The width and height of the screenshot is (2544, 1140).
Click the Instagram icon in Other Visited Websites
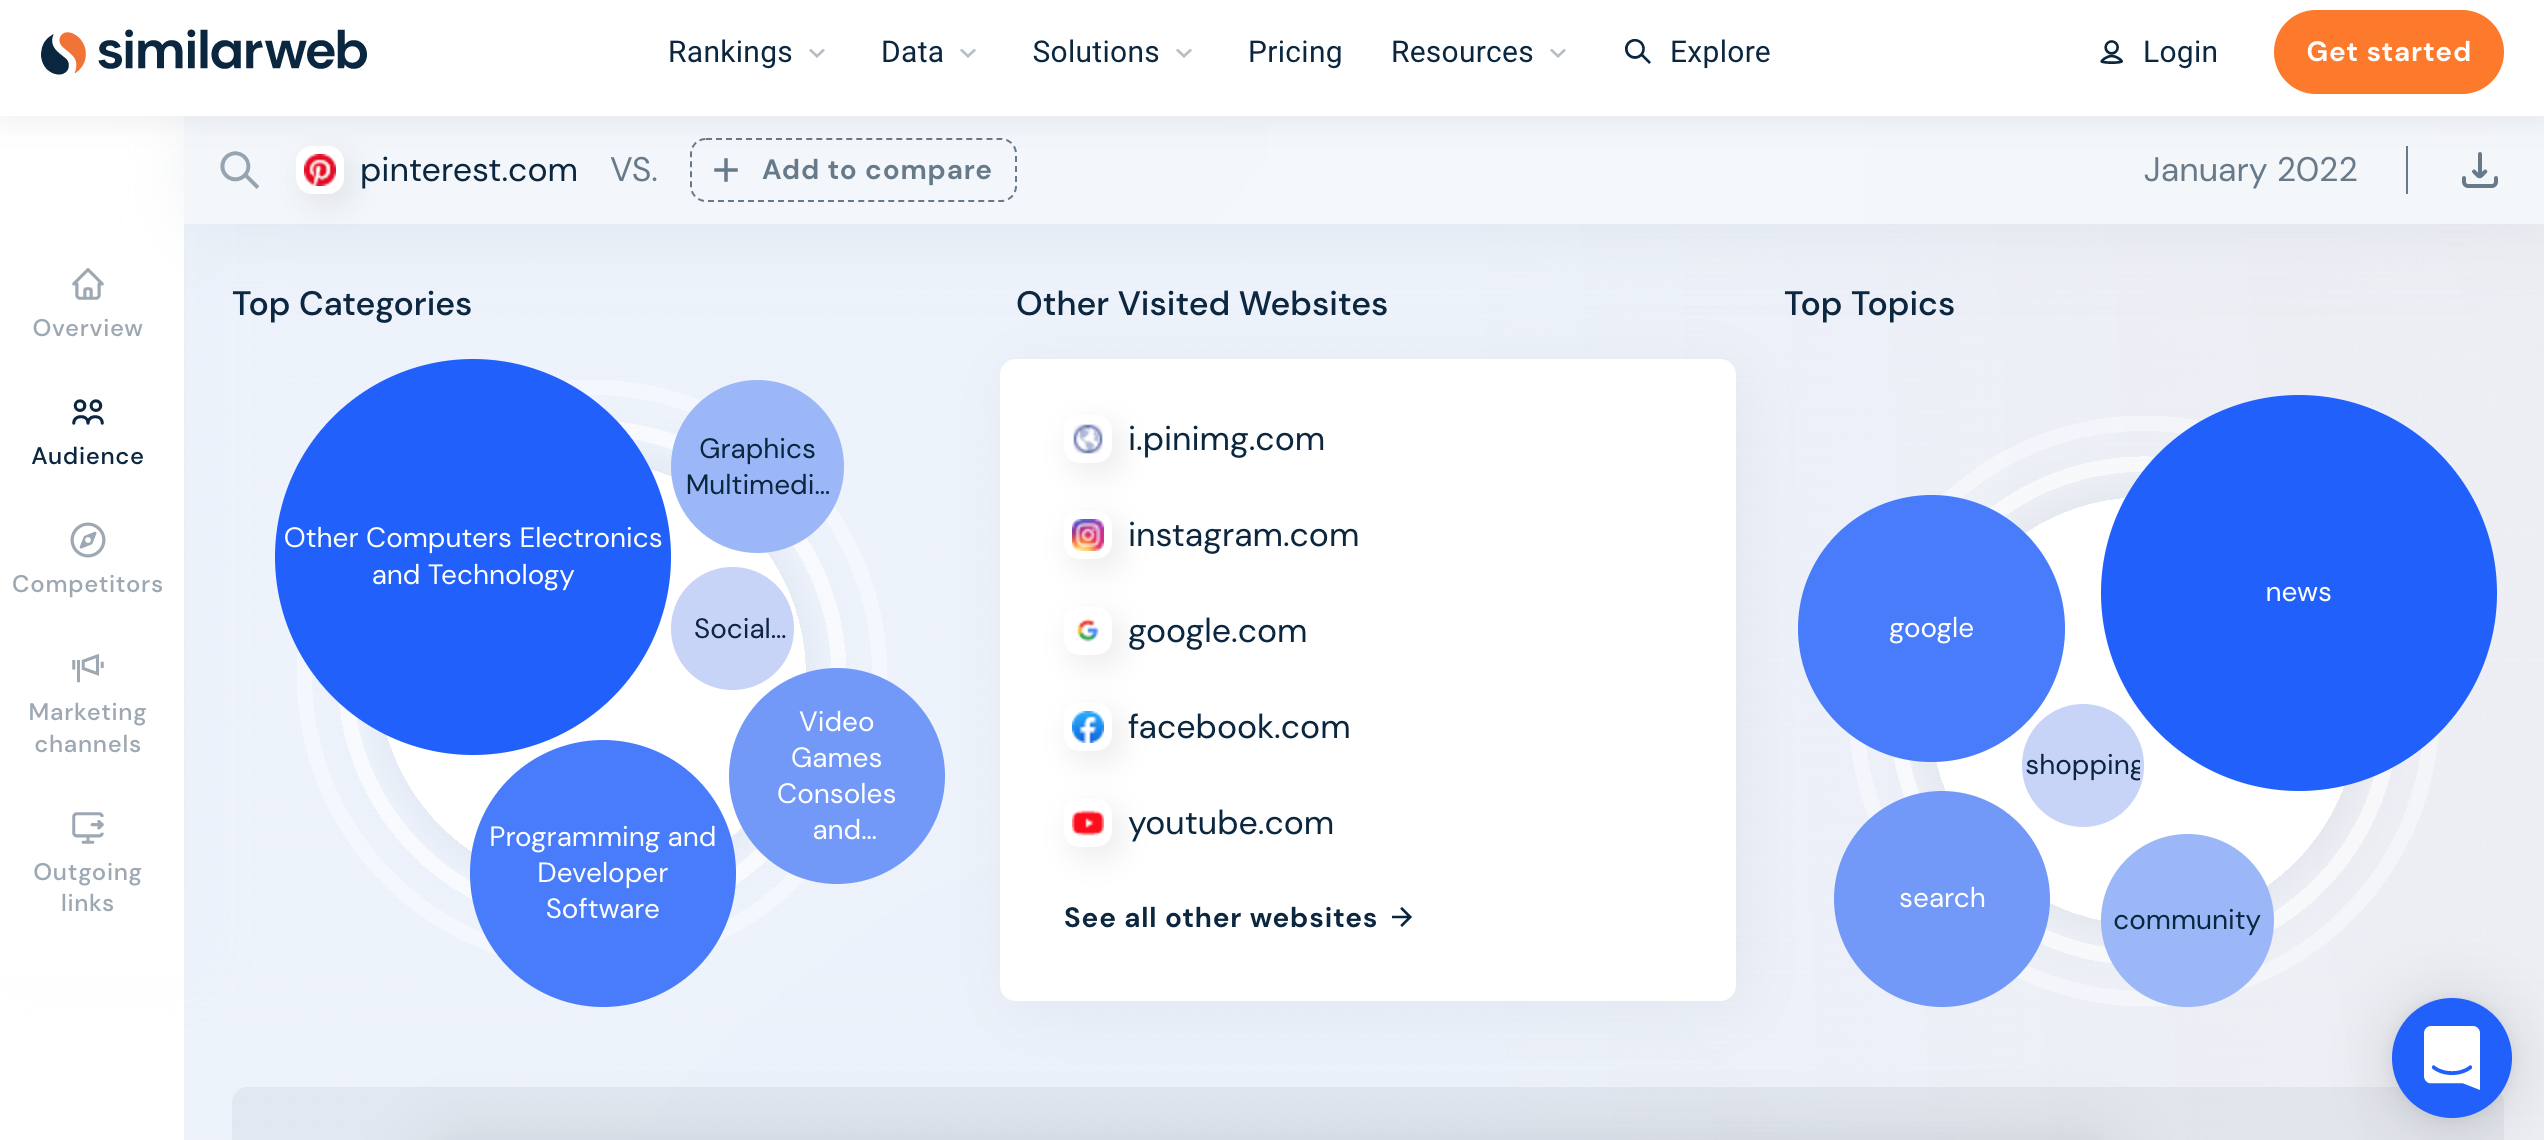(1088, 536)
